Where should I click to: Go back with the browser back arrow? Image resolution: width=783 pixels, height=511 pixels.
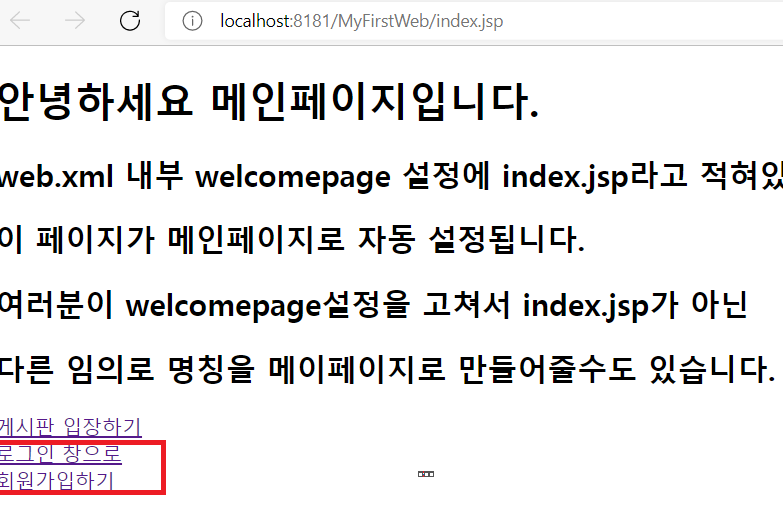click(x=20, y=20)
